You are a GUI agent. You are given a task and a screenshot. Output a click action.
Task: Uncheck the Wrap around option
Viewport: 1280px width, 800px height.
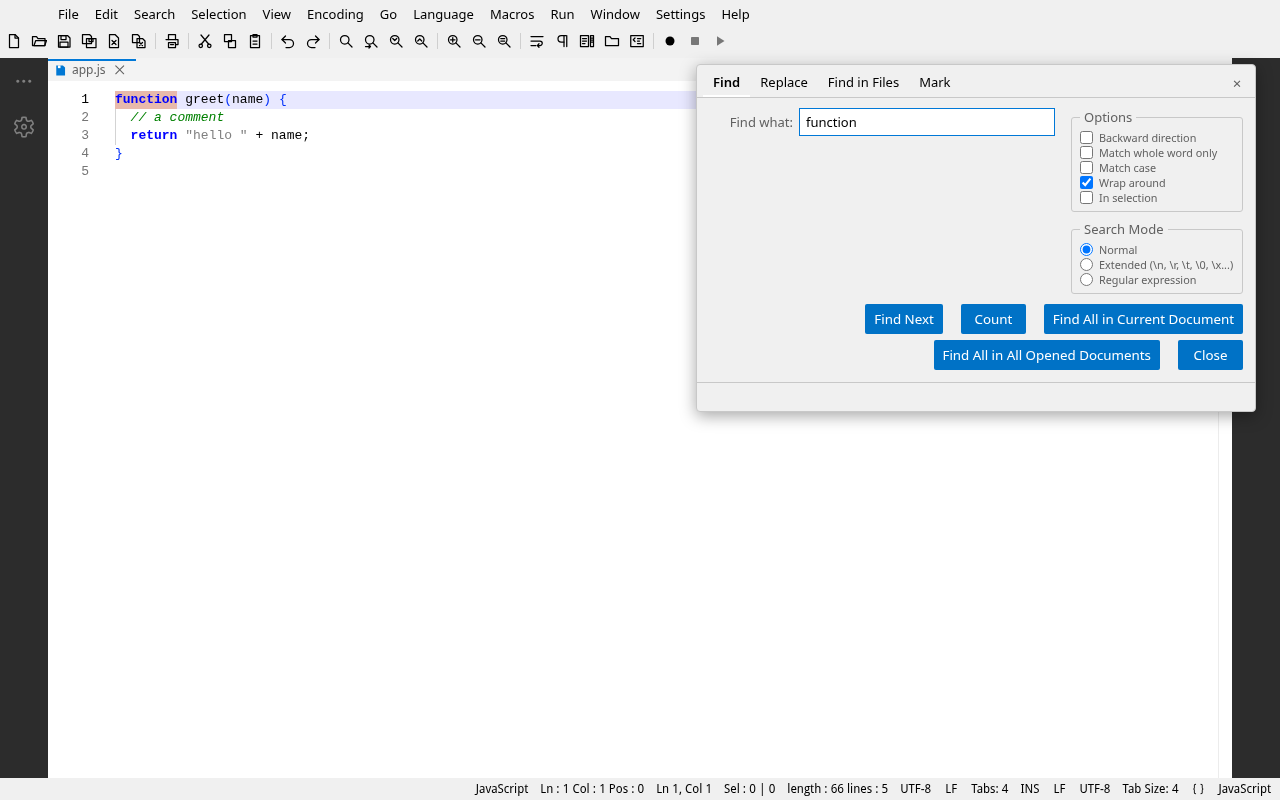point(1087,183)
